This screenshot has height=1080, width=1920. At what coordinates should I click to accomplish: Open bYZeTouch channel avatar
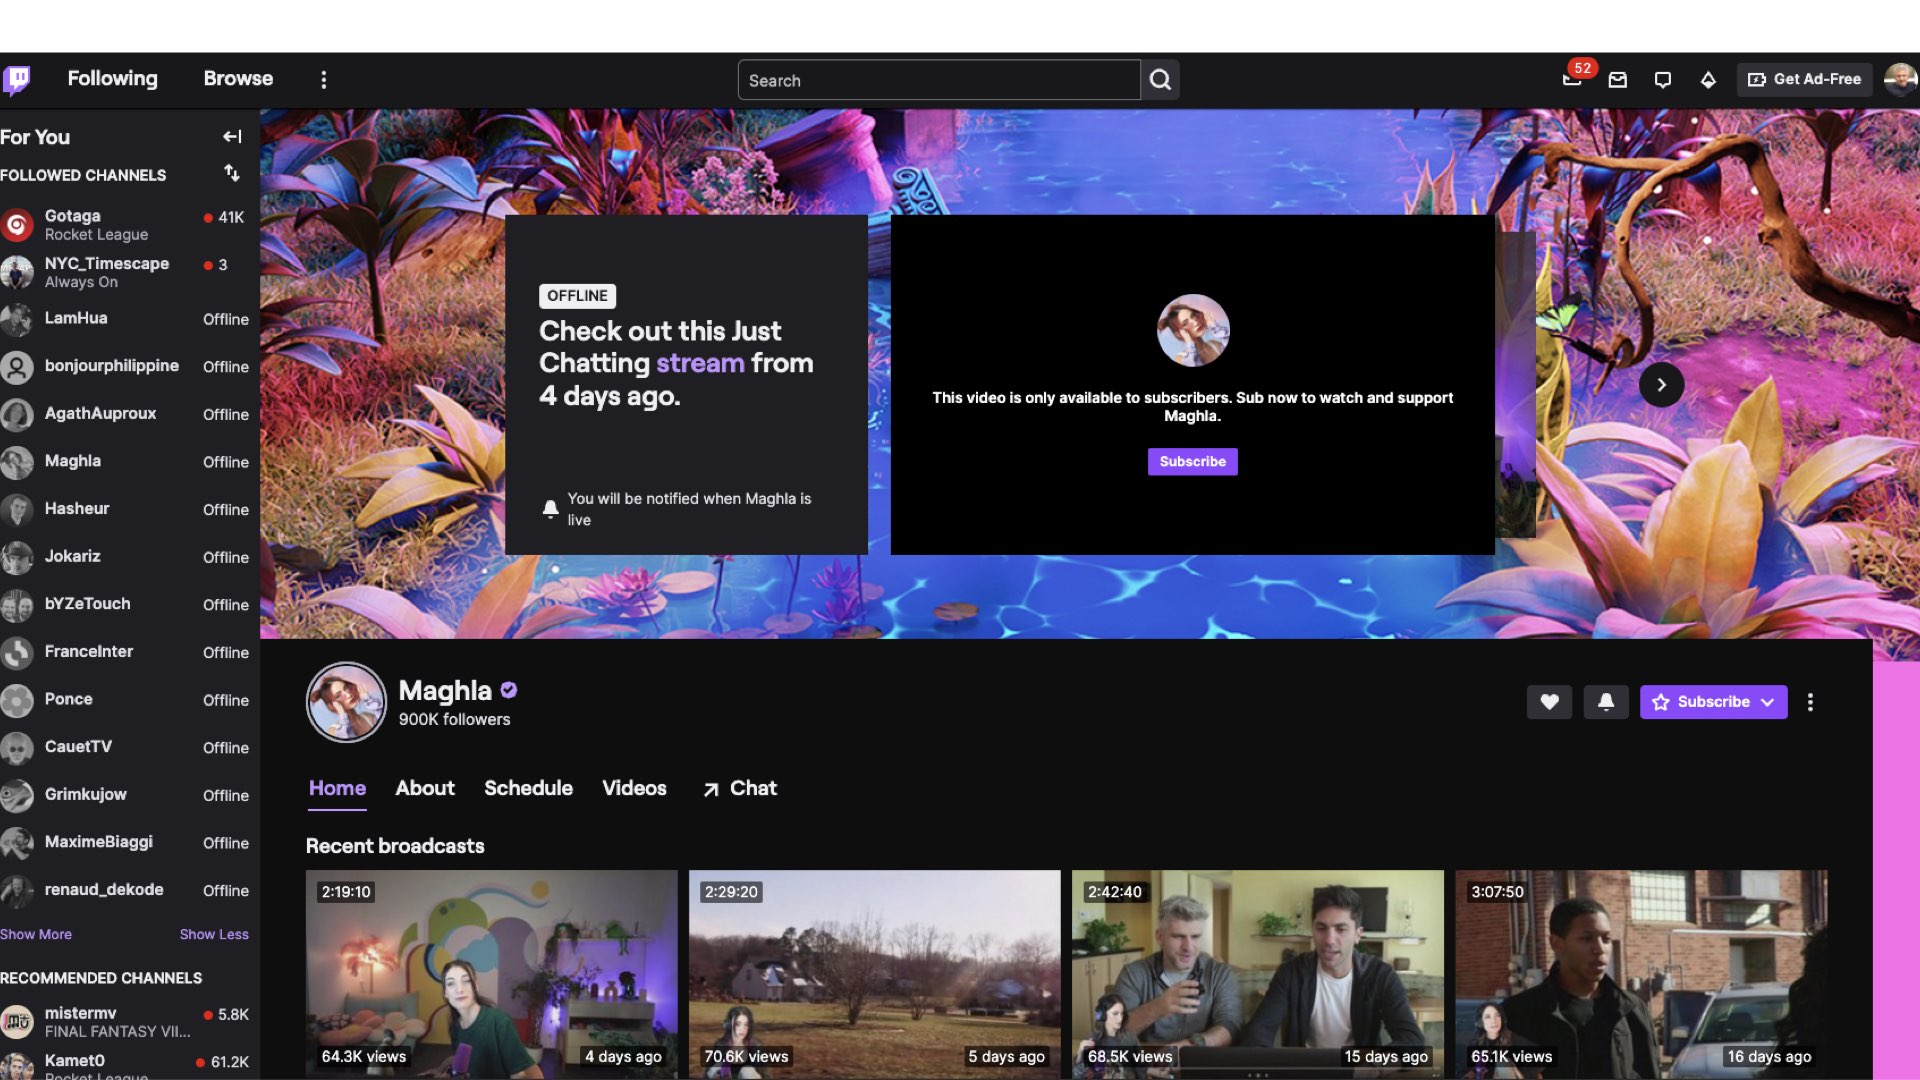(17, 605)
